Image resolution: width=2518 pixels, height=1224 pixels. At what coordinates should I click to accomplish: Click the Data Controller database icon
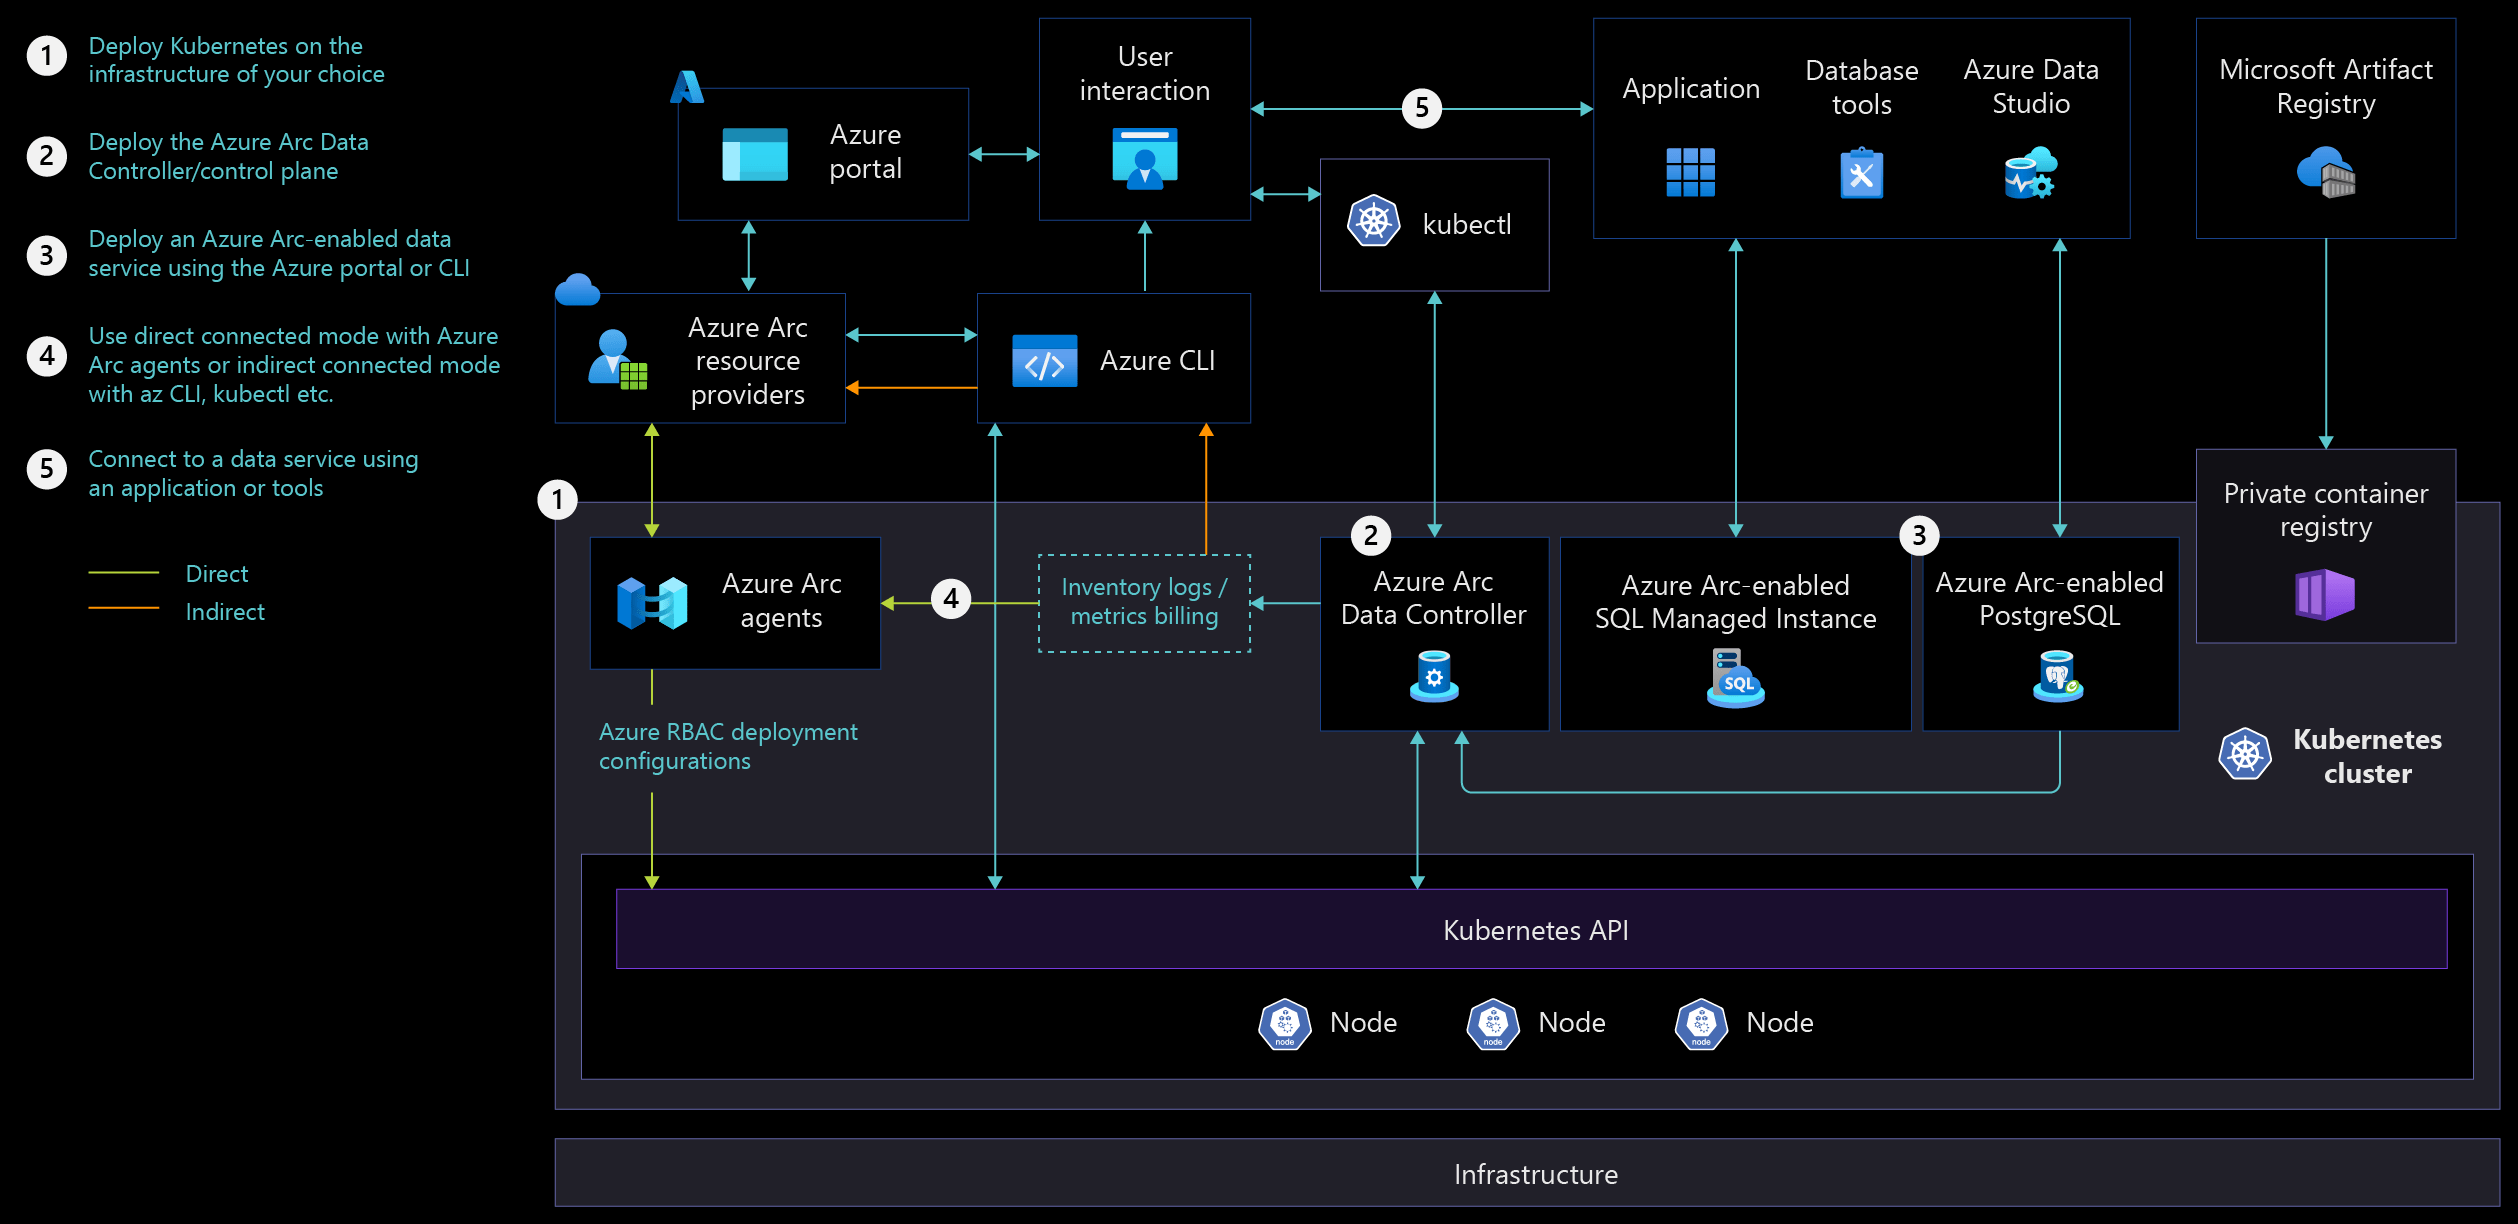click(1434, 676)
